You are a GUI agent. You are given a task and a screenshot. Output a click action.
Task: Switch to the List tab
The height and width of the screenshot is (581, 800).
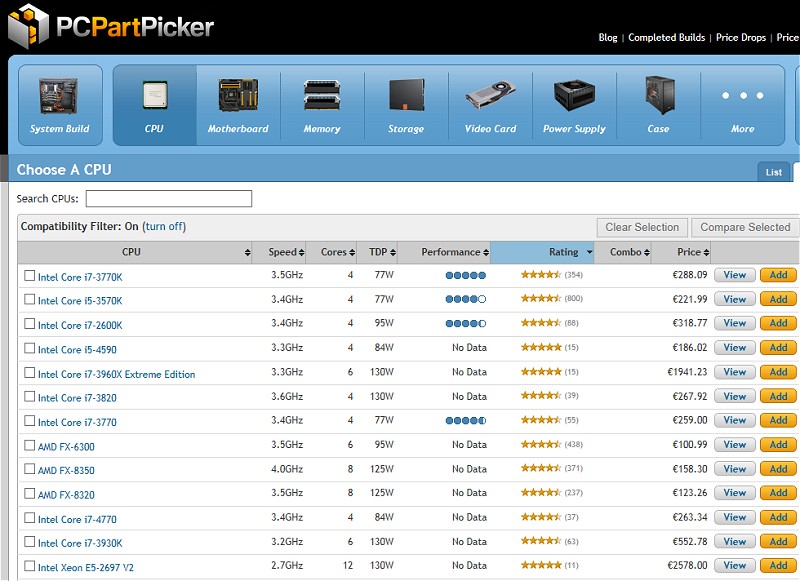(773, 172)
